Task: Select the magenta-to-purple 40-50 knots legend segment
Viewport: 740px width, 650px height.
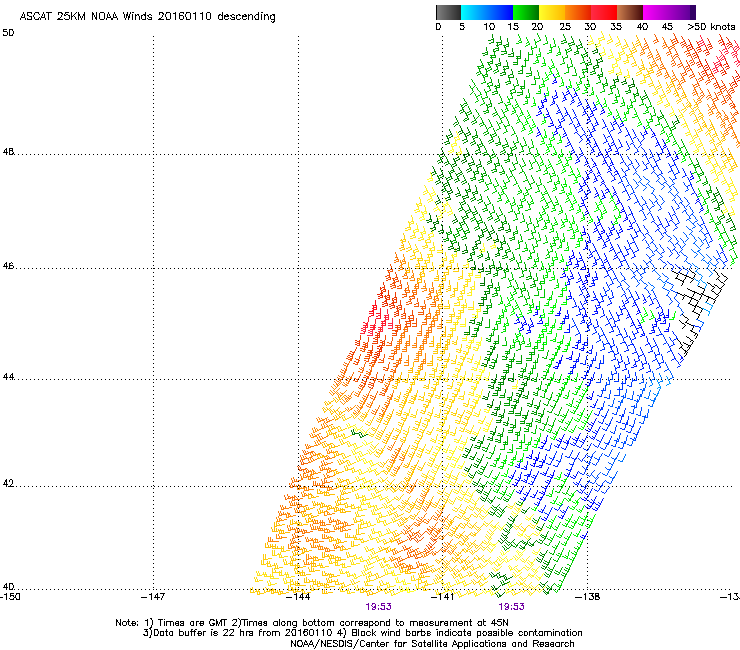Action: click(669, 12)
